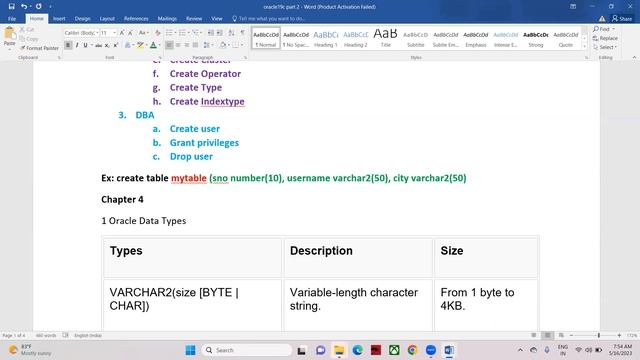Click the Borders icon
Image resolution: width=640 pixels, height=360 pixels.
tap(236, 45)
